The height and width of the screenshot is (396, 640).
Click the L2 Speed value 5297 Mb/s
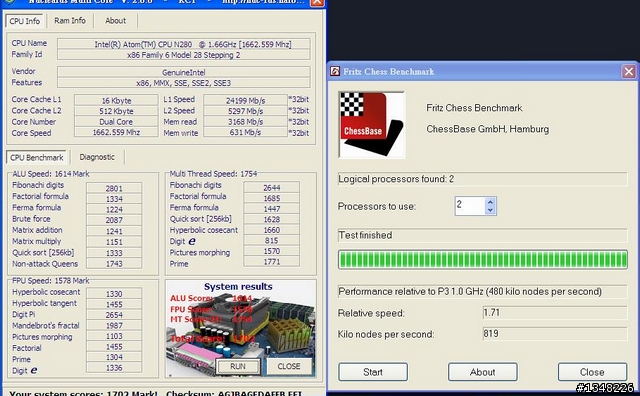pyautogui.click(x=245, y=111)
